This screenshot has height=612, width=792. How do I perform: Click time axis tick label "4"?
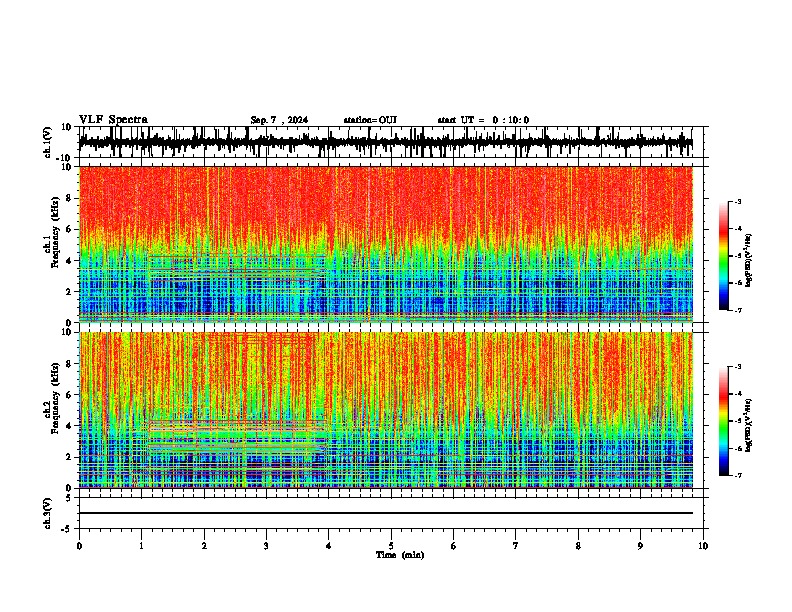(329, 546)
